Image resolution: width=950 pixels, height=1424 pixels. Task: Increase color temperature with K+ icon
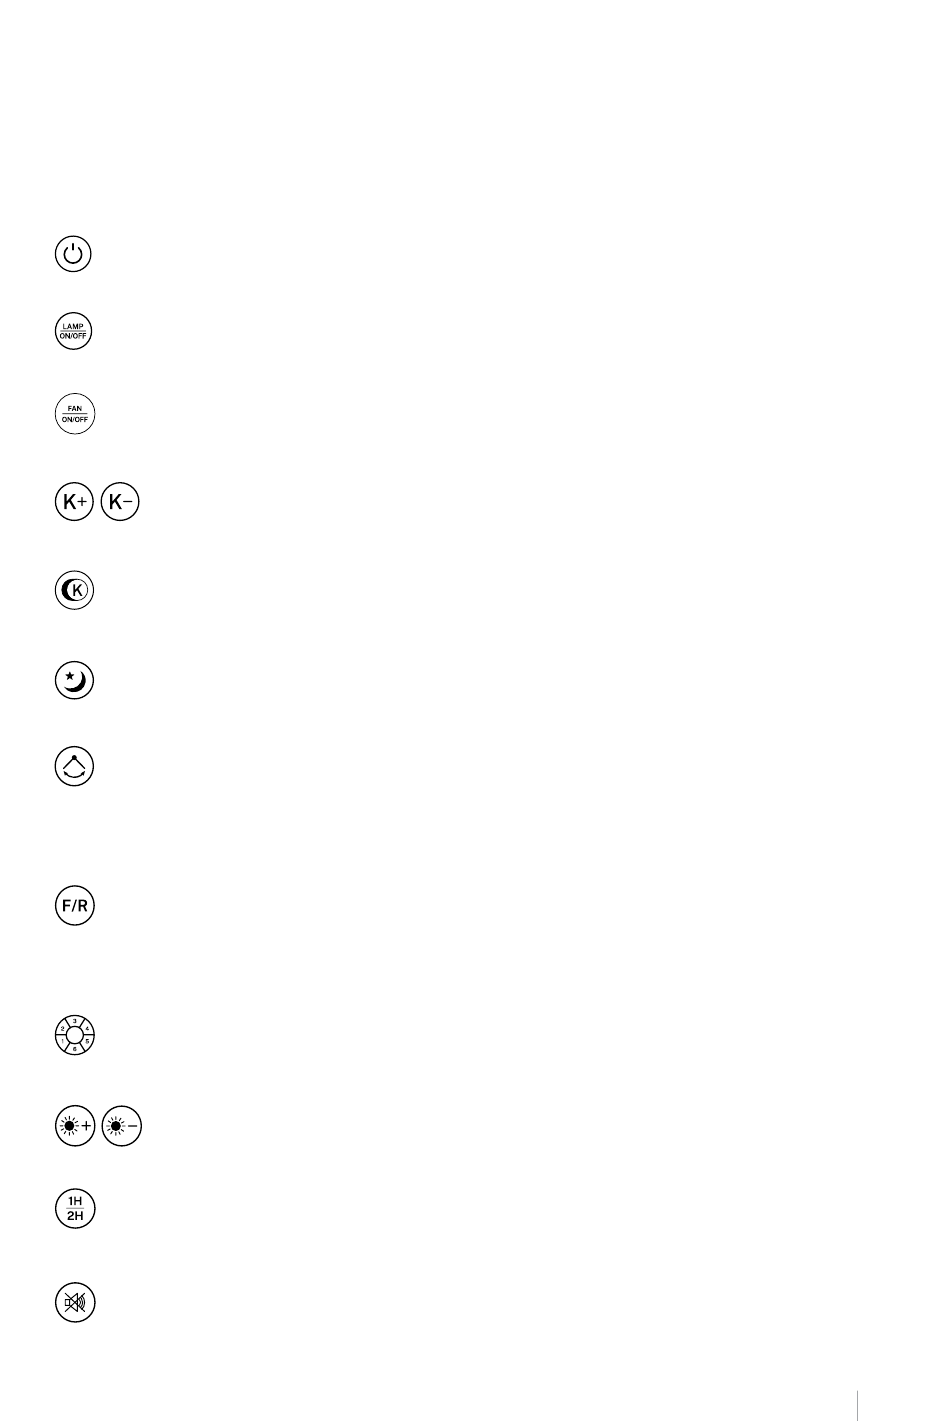click(73, 503)
